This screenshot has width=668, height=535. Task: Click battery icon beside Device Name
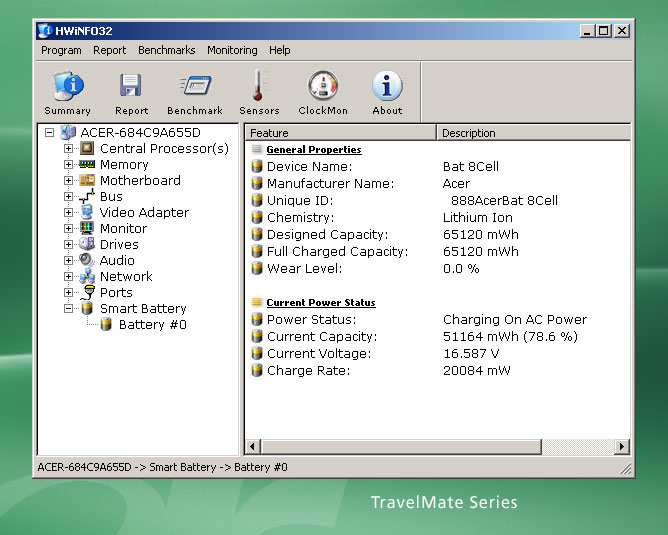pyautogui.click(x=256, y=166)
